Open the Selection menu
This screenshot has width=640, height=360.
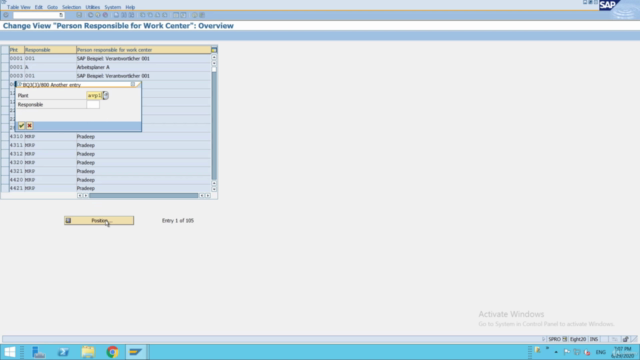click(x=71, y=7)
